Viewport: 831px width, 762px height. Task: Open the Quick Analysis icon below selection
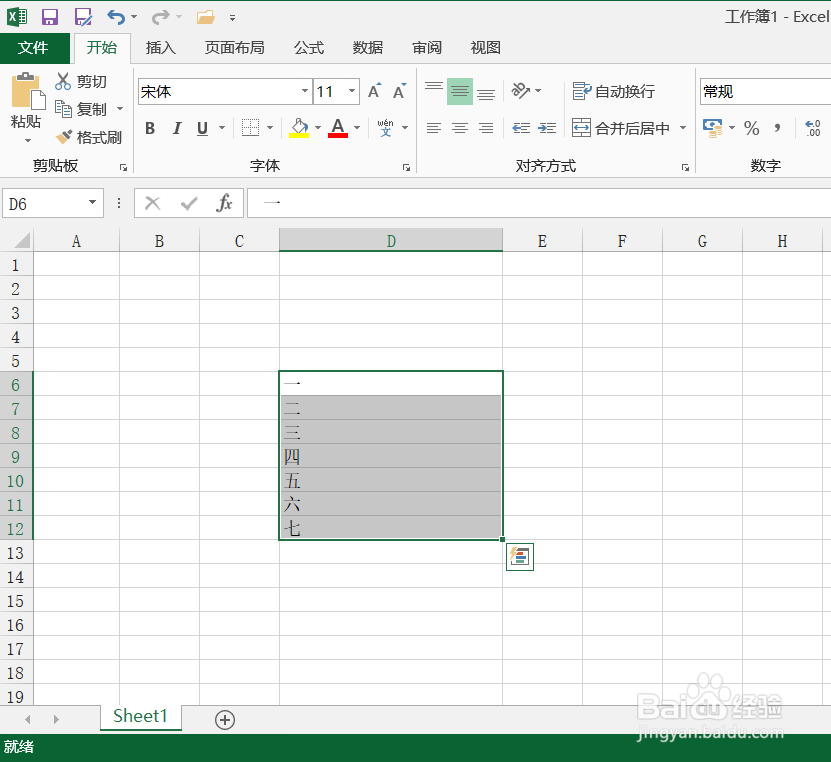point(520,557)
